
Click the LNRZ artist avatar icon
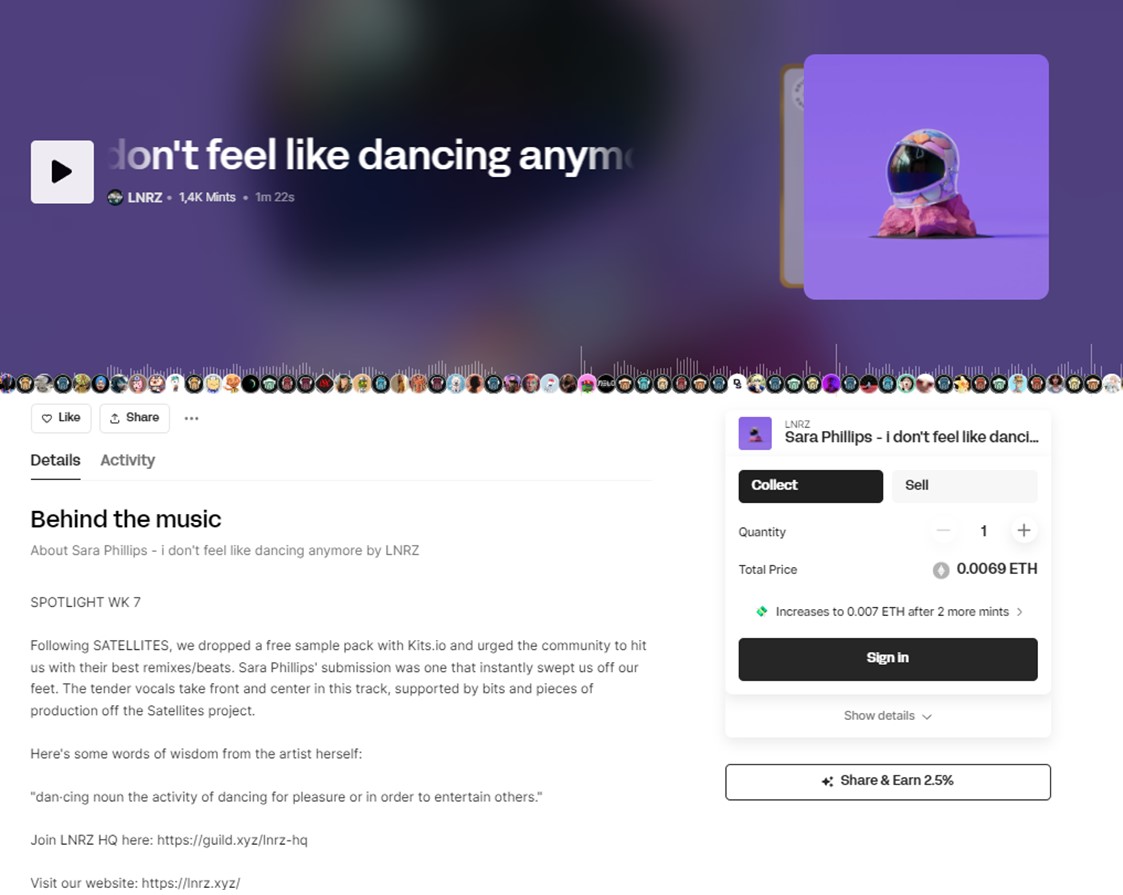coord(115,197)
